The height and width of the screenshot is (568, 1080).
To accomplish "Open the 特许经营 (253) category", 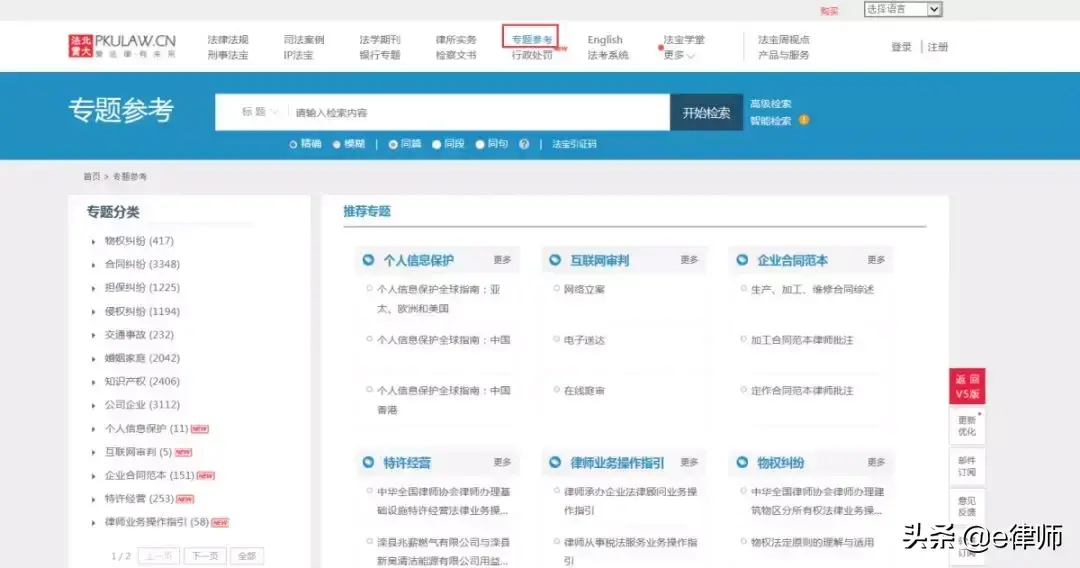I will pos(139,498).
